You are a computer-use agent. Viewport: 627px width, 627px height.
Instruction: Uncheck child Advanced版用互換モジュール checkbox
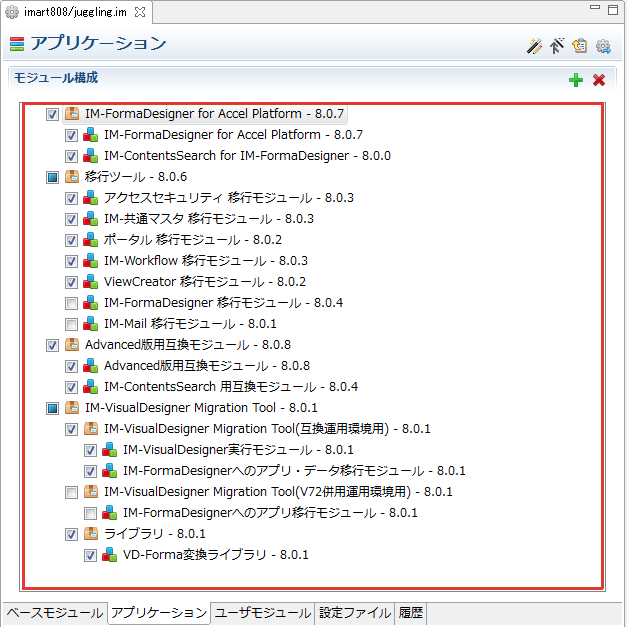tap(71, 366)
